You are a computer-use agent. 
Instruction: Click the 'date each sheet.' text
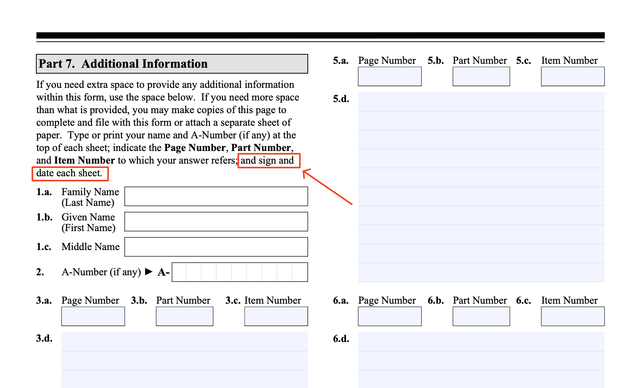69,173
